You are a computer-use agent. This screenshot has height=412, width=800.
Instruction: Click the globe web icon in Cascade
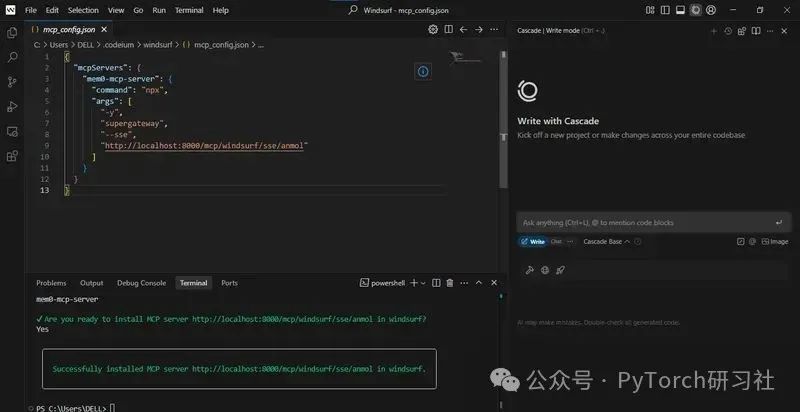click(x=545, y=270)
